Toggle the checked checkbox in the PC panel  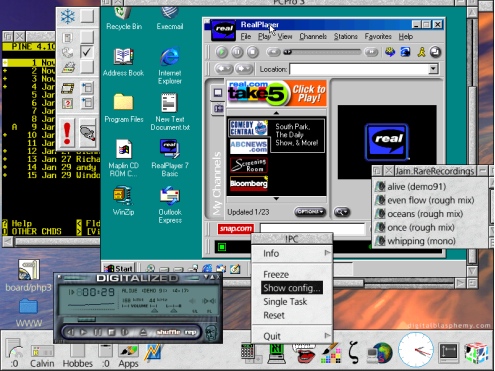tap(87, 52)
